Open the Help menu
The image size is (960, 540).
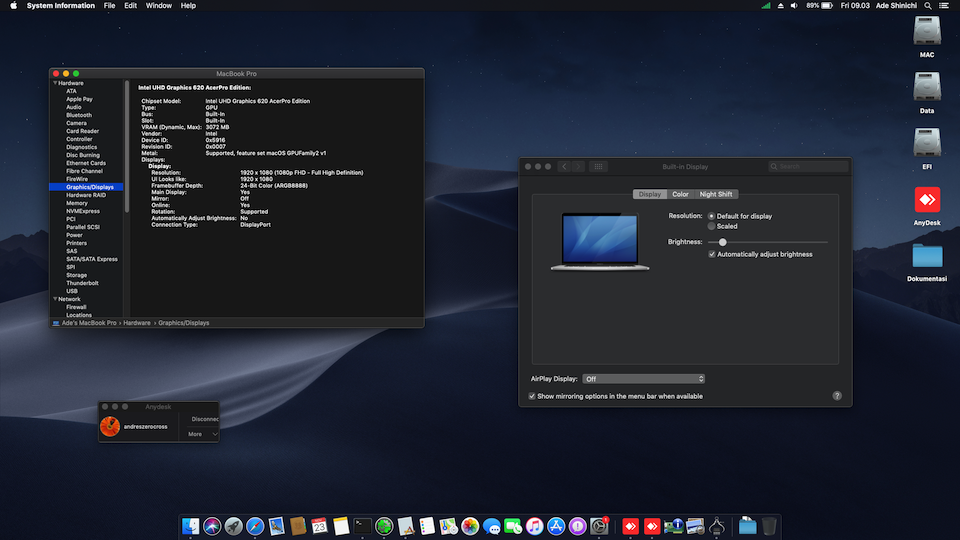pos(189,6)
